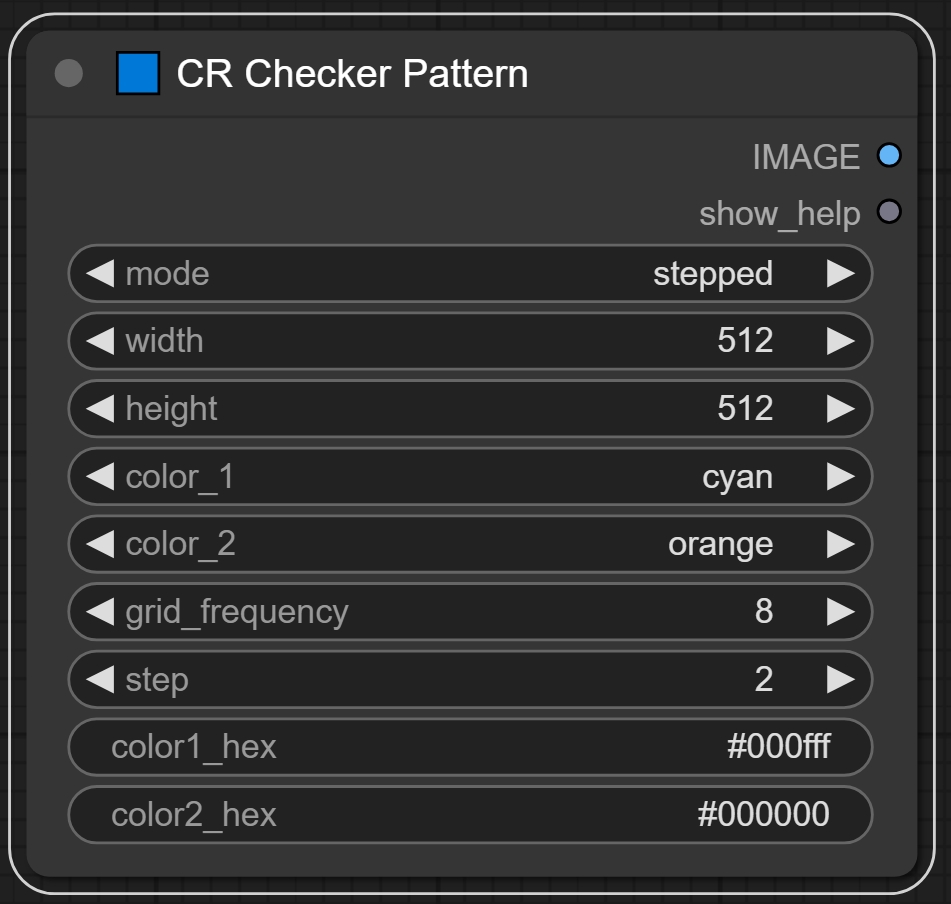Switch mode to previous option with left arrow

click(100, 274)
